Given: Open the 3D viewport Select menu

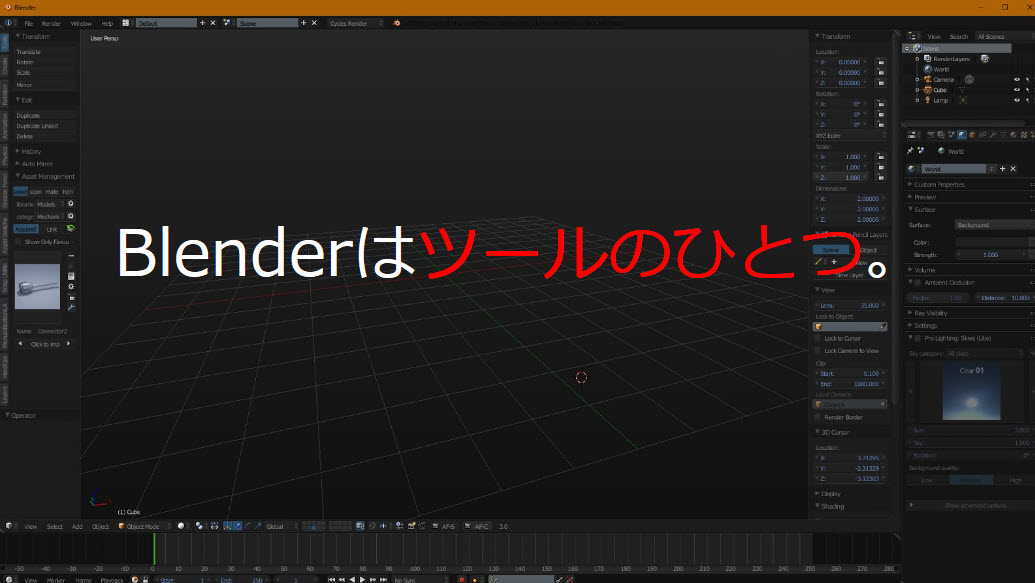Looking at the screenshot, I should [55, 526].
